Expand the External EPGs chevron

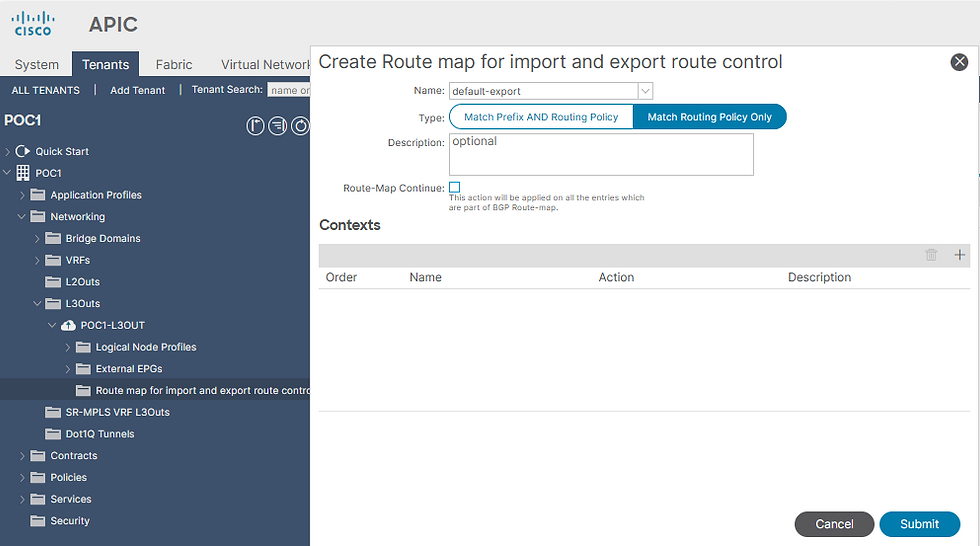tap(68, 369)
